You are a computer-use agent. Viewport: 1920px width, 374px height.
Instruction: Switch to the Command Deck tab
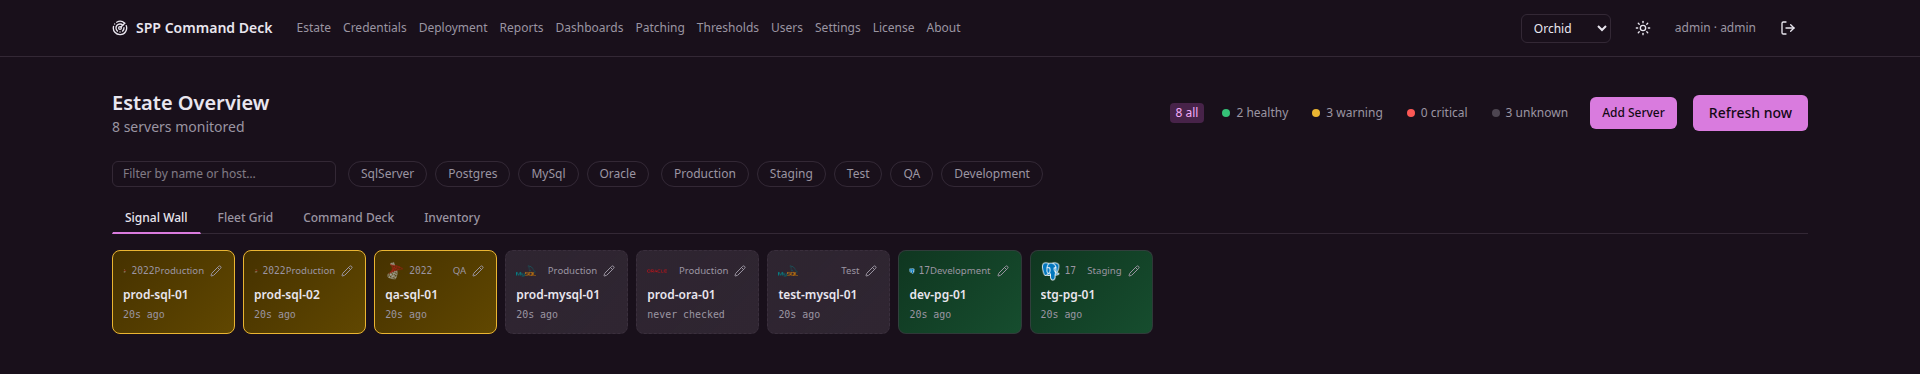pyautogui.click(x=349, y=218)
